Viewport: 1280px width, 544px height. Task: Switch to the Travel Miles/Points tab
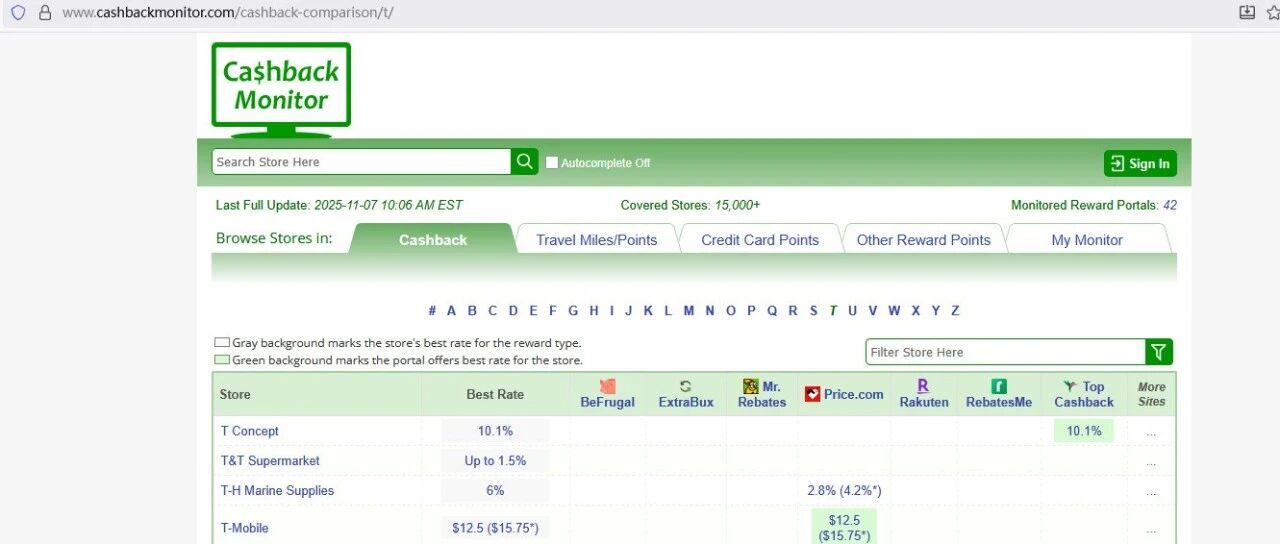coord(597,240)
